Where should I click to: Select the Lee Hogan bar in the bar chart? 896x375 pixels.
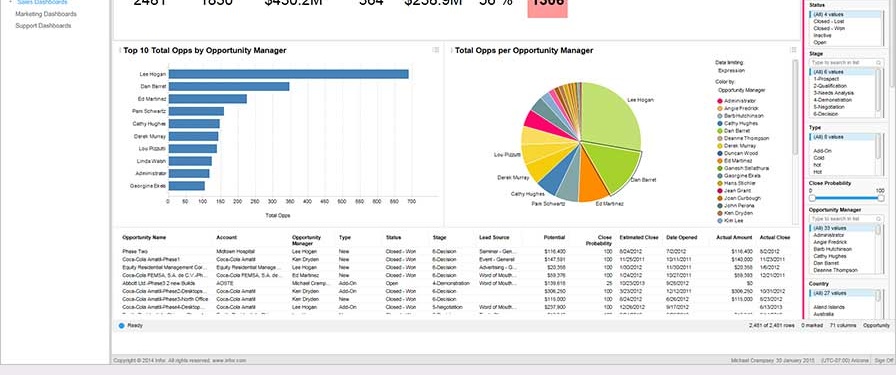click(x=289, y=74)
